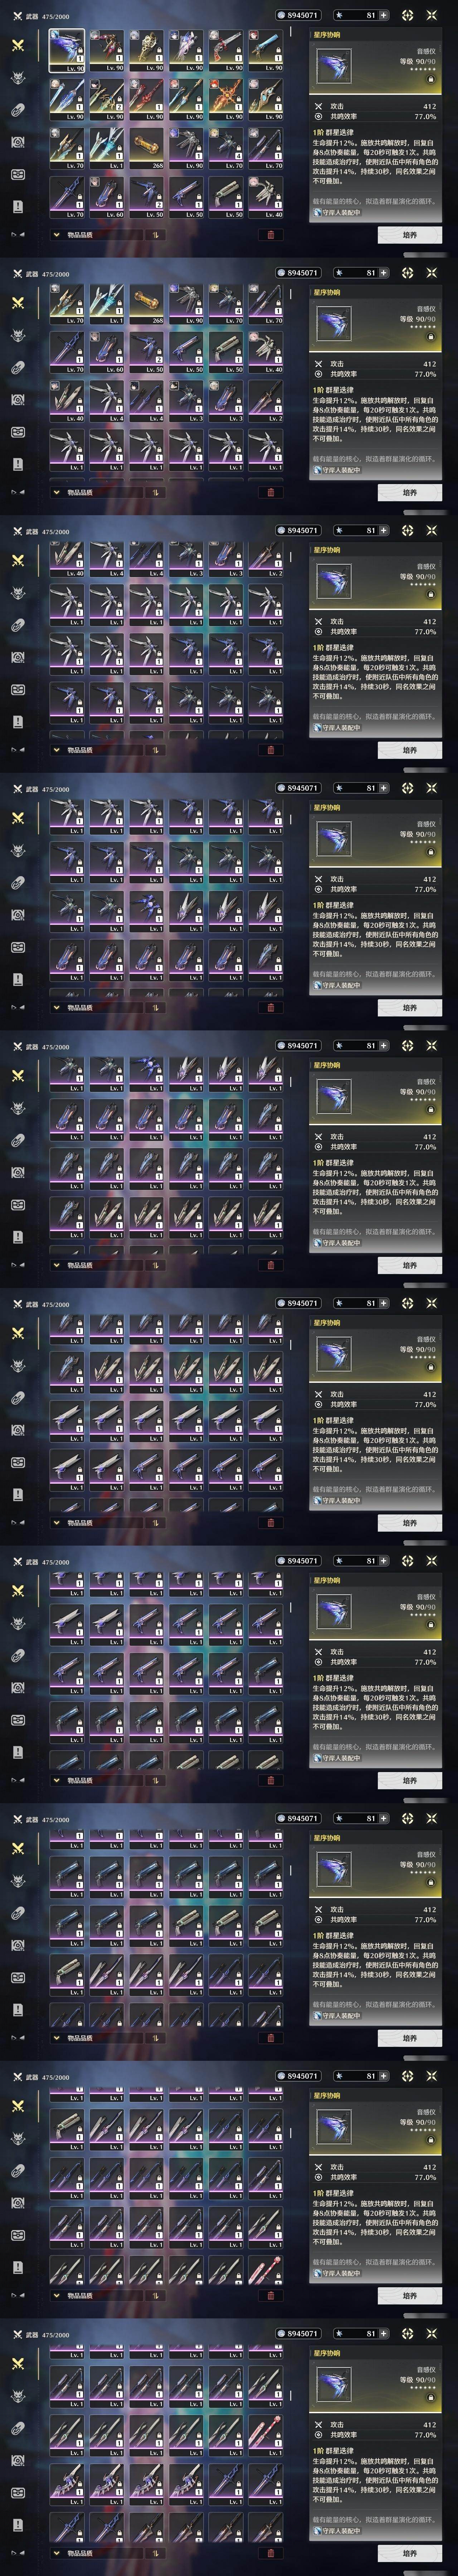
Task: Select the quest items exclamation sidebar icon
Action: click(18, 206)
